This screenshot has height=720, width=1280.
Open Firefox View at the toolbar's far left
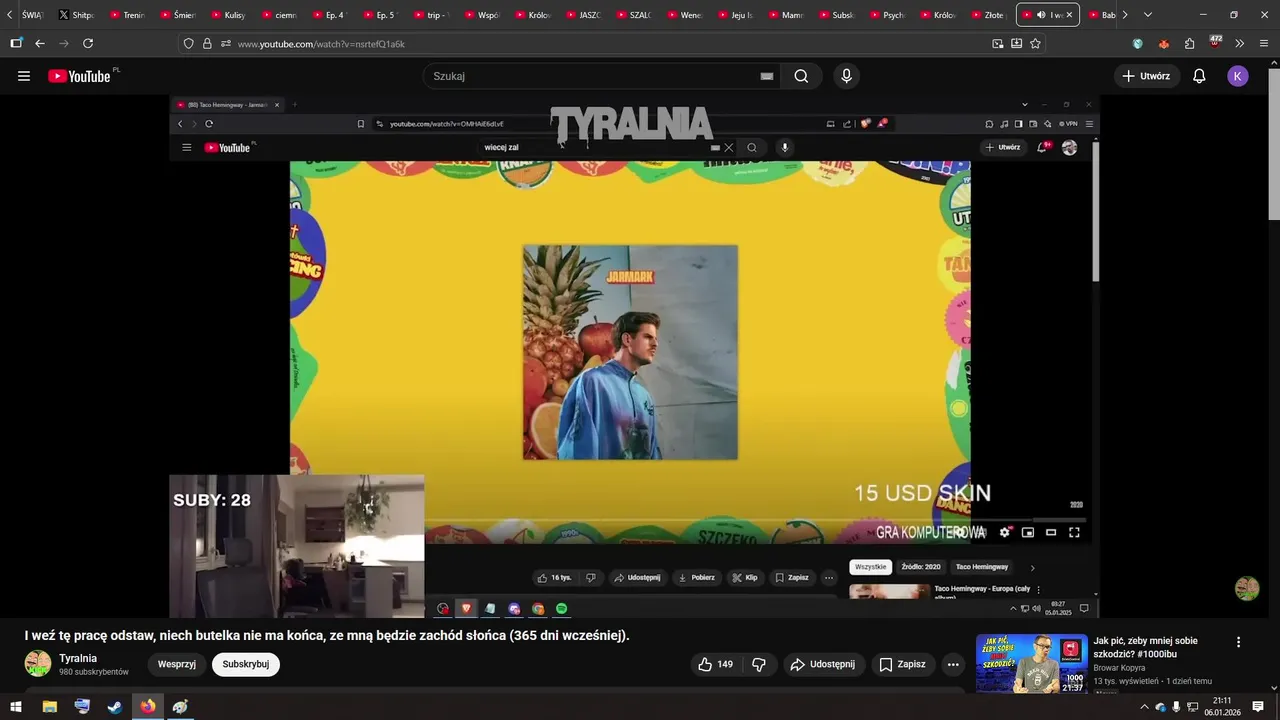(16, 43)
